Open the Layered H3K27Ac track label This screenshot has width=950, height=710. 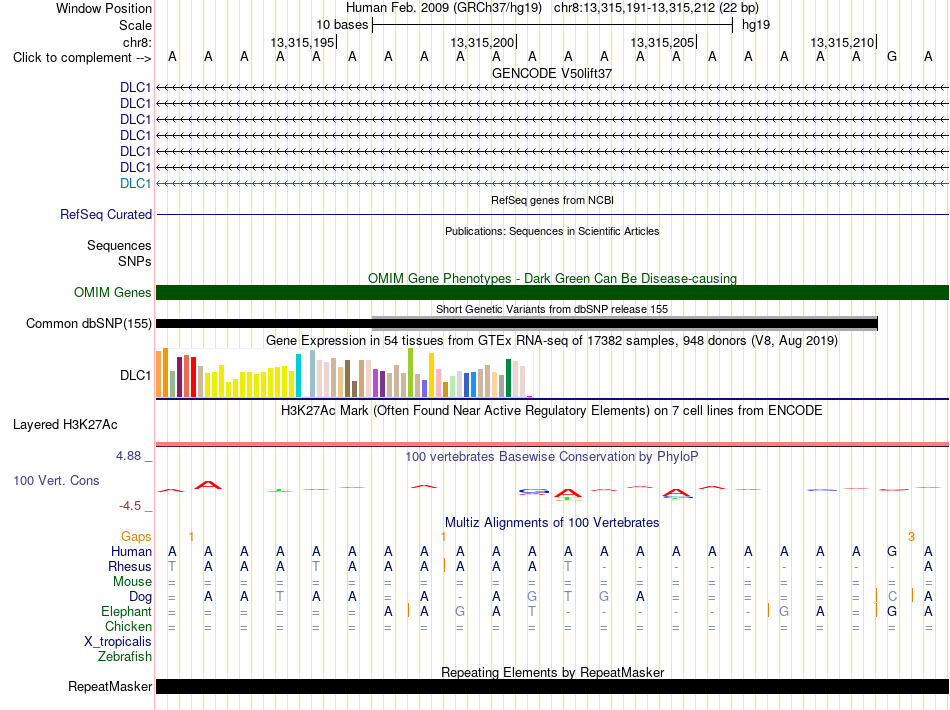65,425
